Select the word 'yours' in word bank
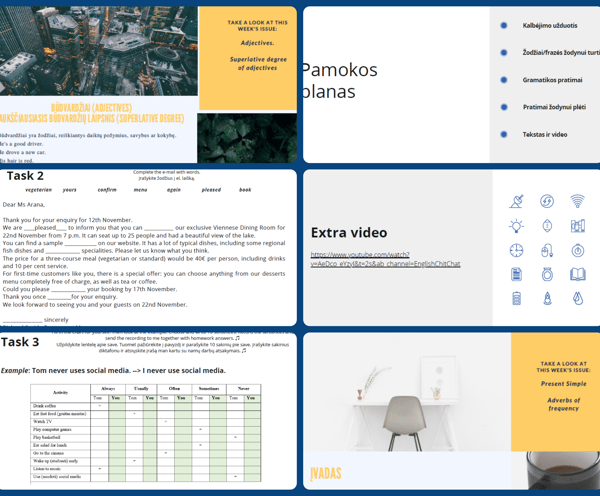This screenshot has width=600, height=496. [69, 190]
